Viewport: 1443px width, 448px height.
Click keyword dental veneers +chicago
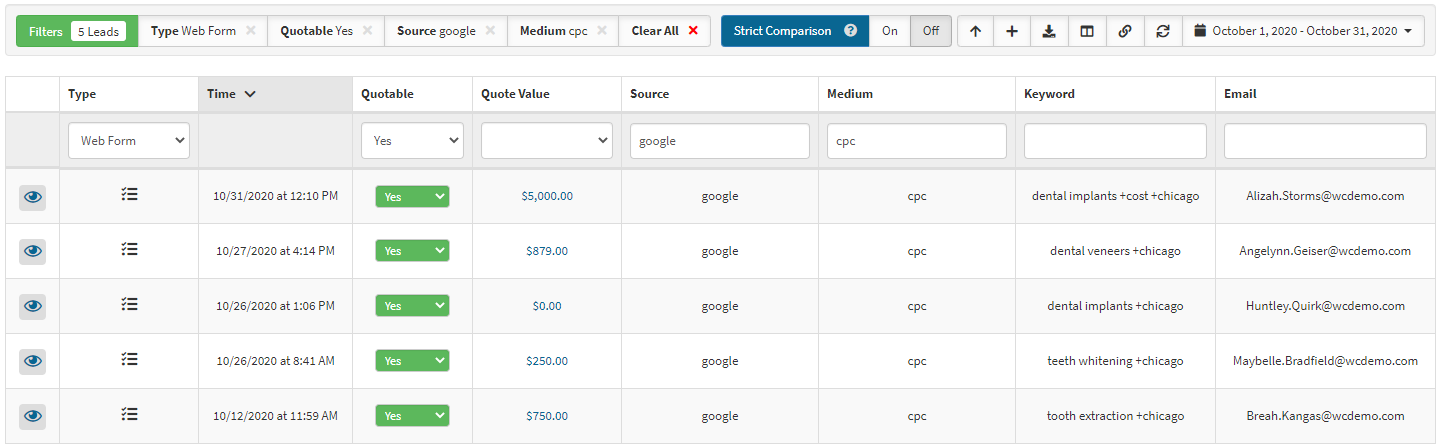click(x=1115, y=252)
